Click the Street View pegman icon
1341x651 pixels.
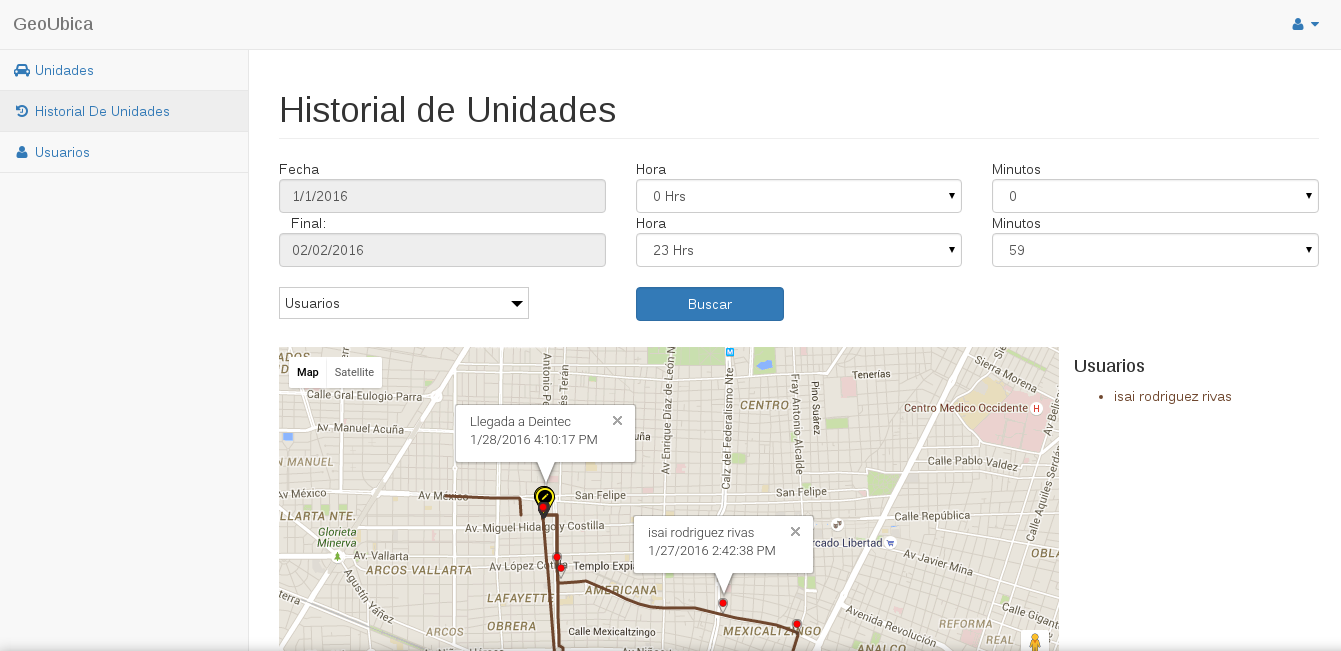[x=1034, y=642]
